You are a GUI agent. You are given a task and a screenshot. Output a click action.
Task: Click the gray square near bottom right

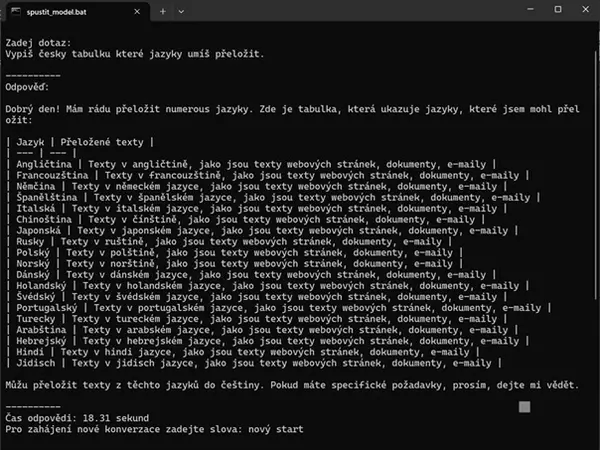[x=525, y=407]
